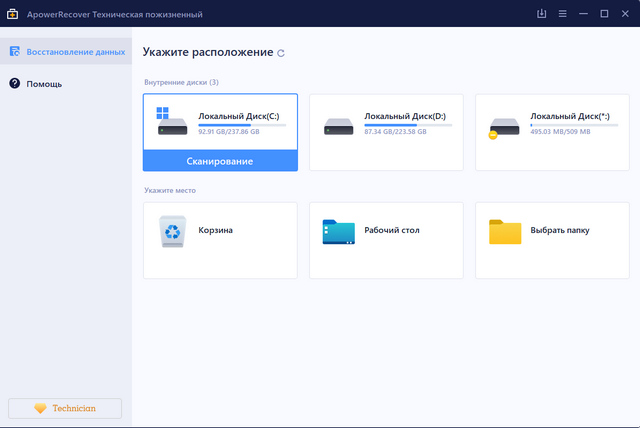640x428 pixels.
Task: Minimize the ApowerRecover window
Action: tap(583, 13)
